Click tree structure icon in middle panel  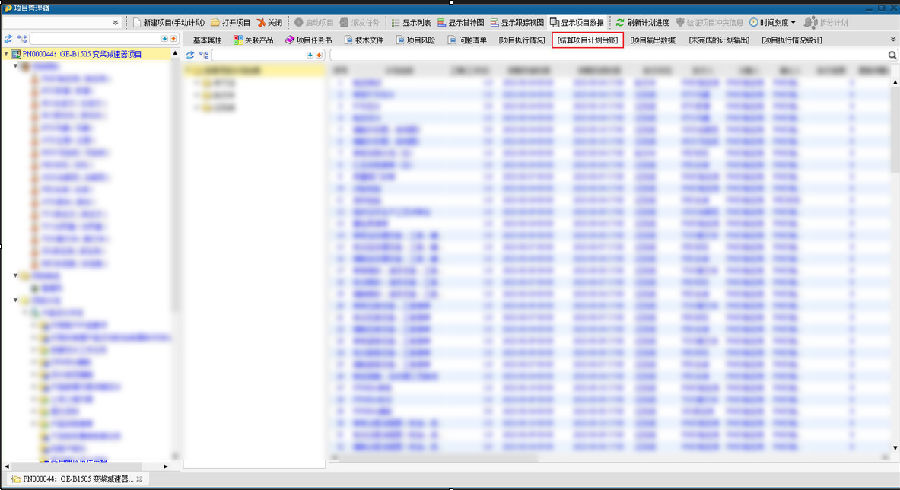[x=204, y=55]
